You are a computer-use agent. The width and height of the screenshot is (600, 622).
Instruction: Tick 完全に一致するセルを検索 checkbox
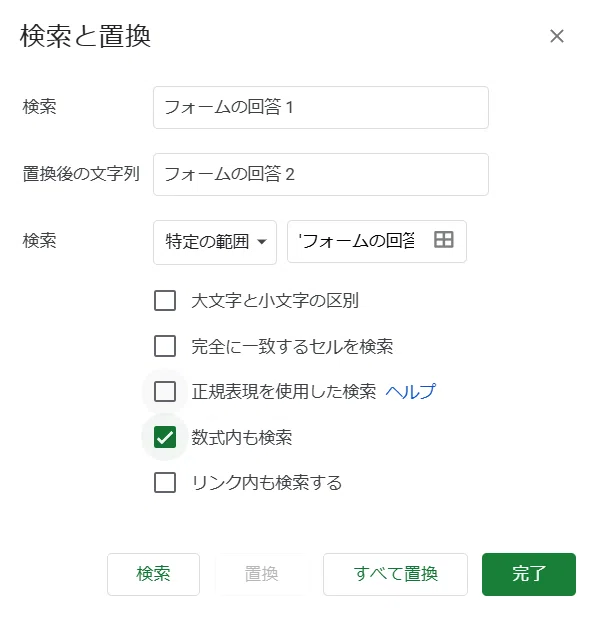click(165, 346)
